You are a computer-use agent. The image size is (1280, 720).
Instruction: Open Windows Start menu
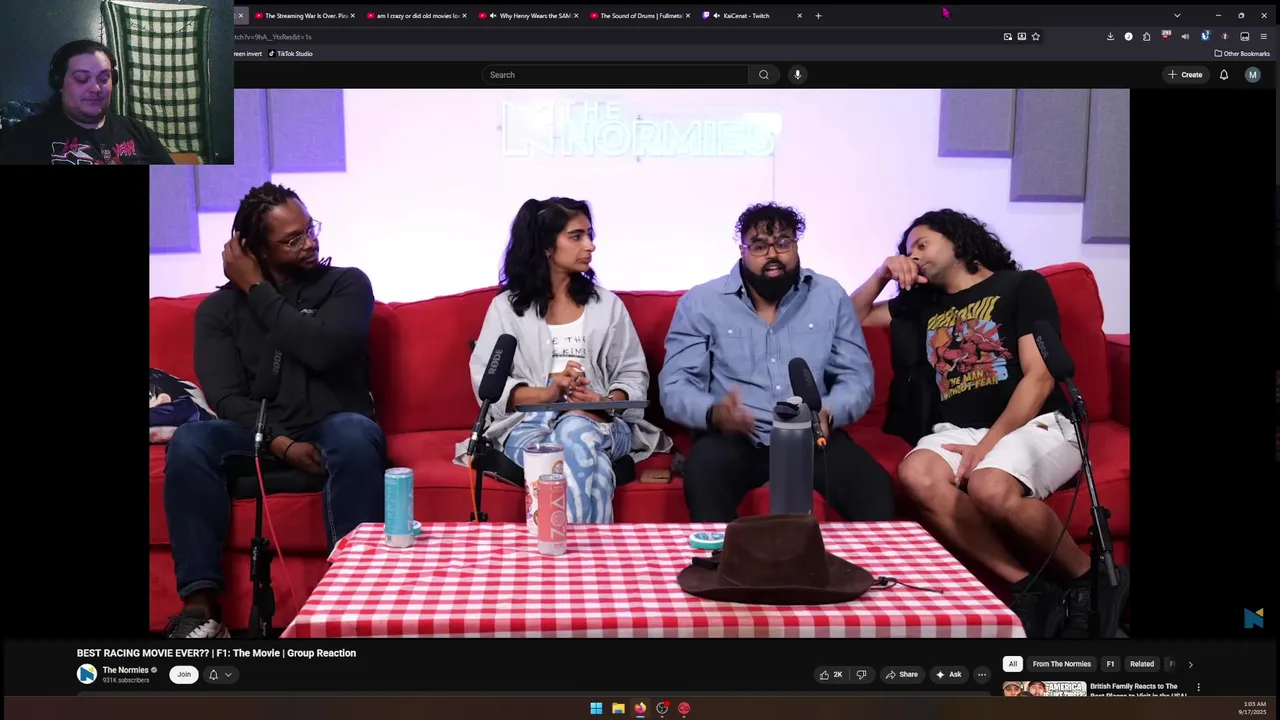[596, 708]
